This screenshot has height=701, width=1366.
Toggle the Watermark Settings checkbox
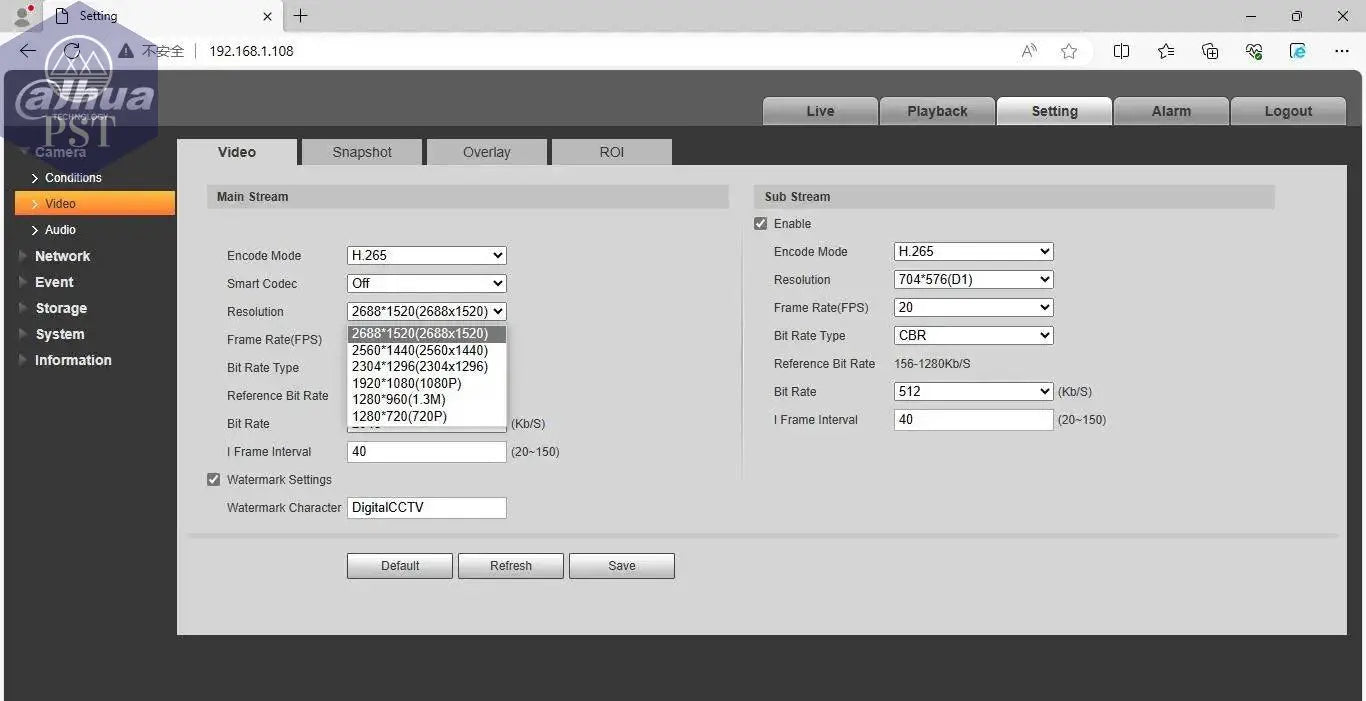tap(214, 480)
